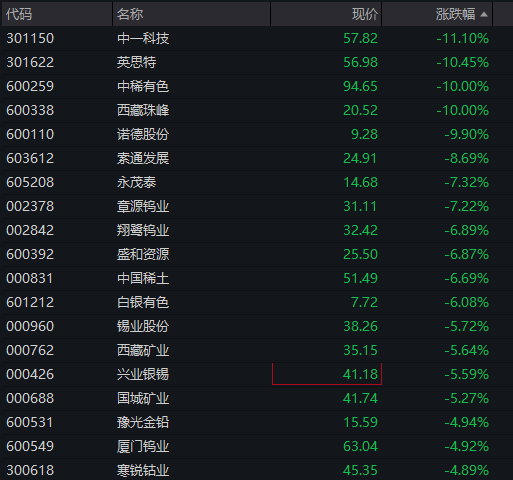The width and height of the screenshot is (513, 480).
Task: Click stock code 002842
Action: [30, 230]
